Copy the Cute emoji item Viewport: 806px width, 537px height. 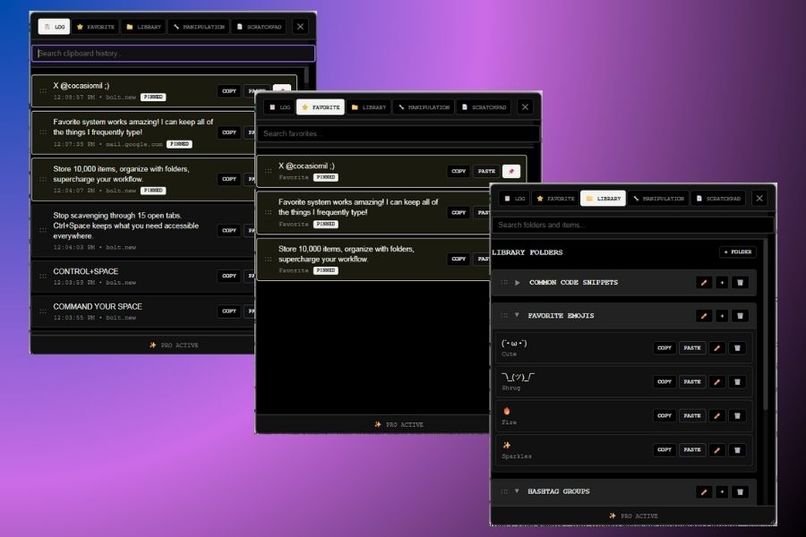(664, 348)
